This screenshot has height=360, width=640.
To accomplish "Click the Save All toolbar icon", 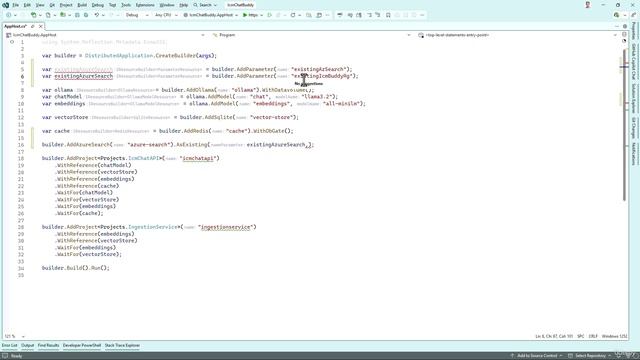I will click(86, 15).
